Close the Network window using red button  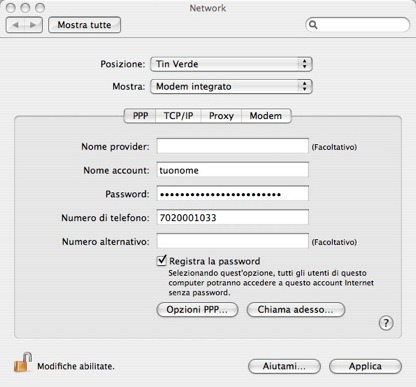click(x=11, y=8)
